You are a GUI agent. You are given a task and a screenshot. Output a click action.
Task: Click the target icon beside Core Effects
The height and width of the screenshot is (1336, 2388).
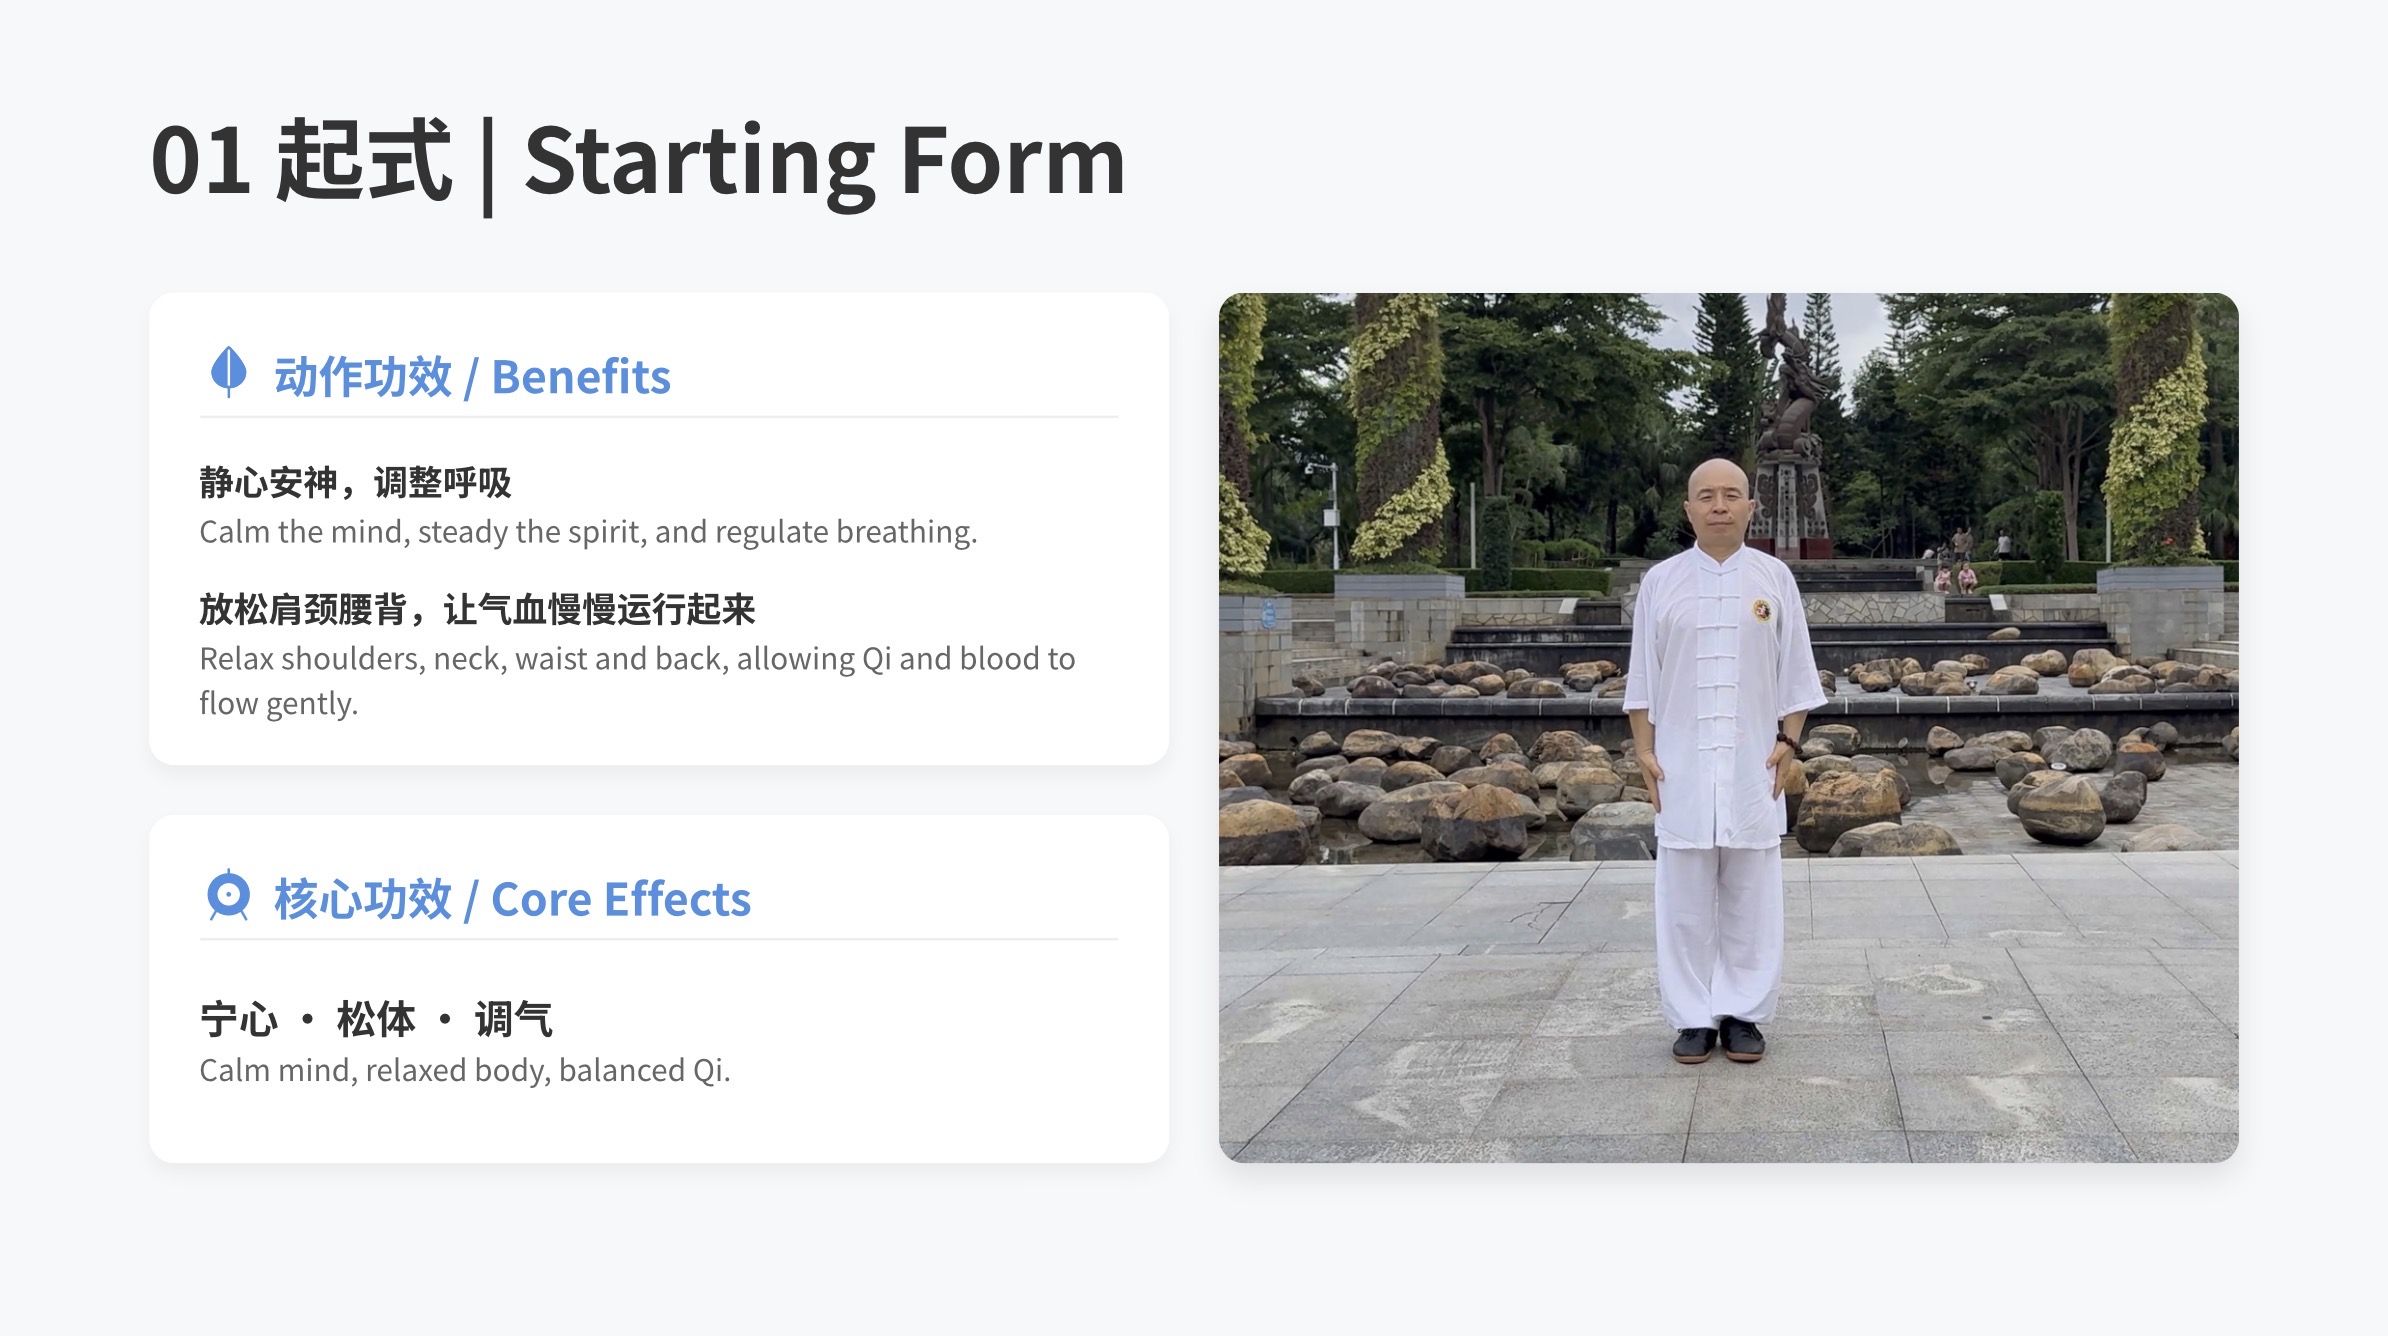228,895
